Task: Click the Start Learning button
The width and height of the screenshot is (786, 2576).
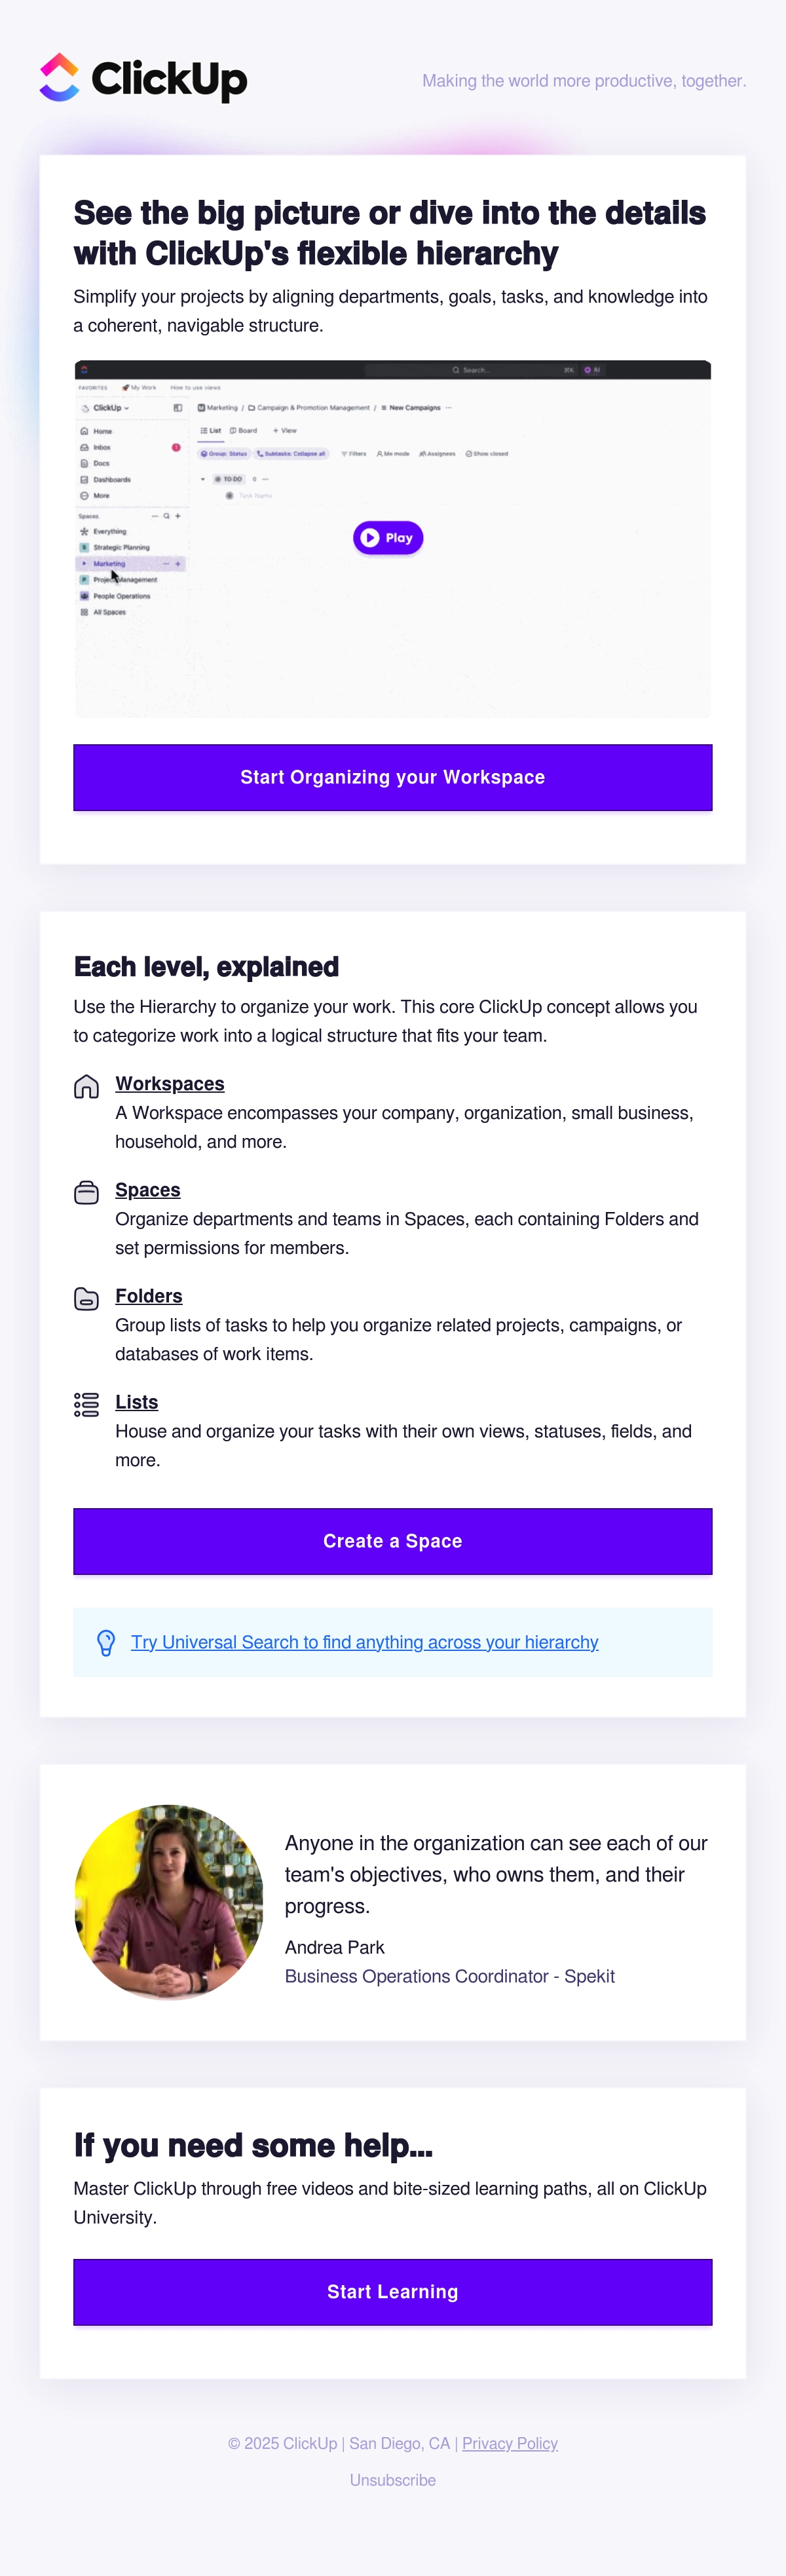Action: click(393, 2292)
